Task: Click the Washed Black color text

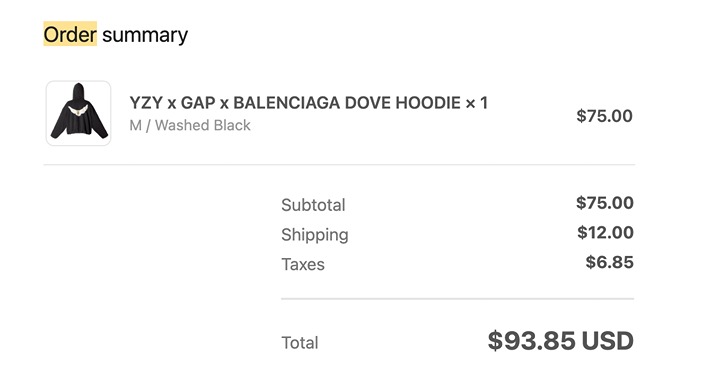Action: [202, 125]
